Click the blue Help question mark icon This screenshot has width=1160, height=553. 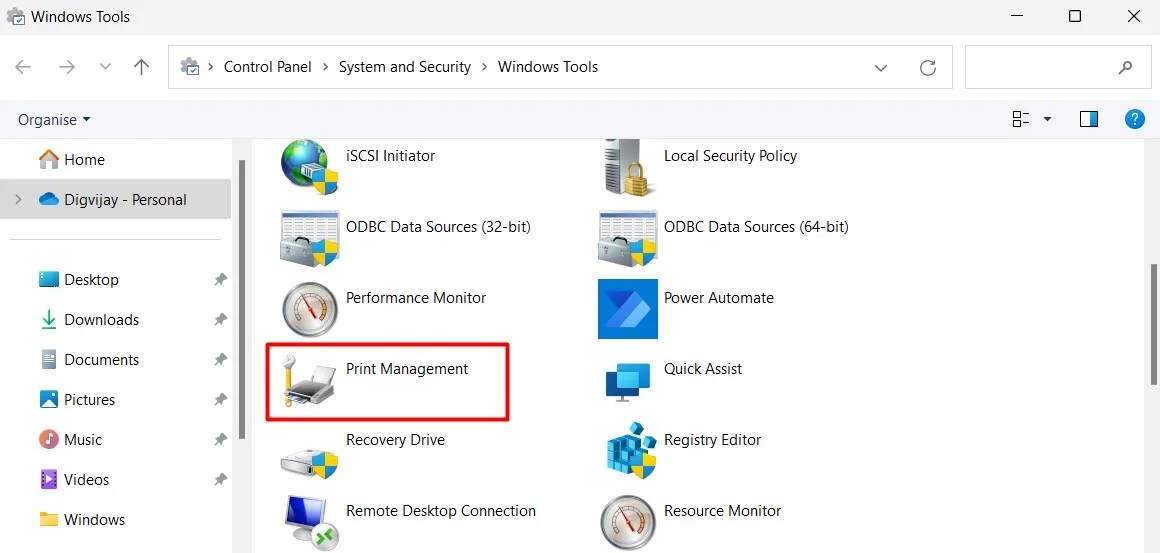[x=1134, y=119]
